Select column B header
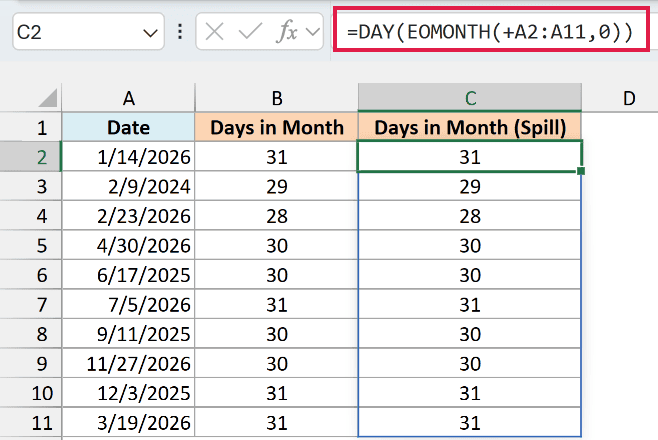 tap(277, 98)
